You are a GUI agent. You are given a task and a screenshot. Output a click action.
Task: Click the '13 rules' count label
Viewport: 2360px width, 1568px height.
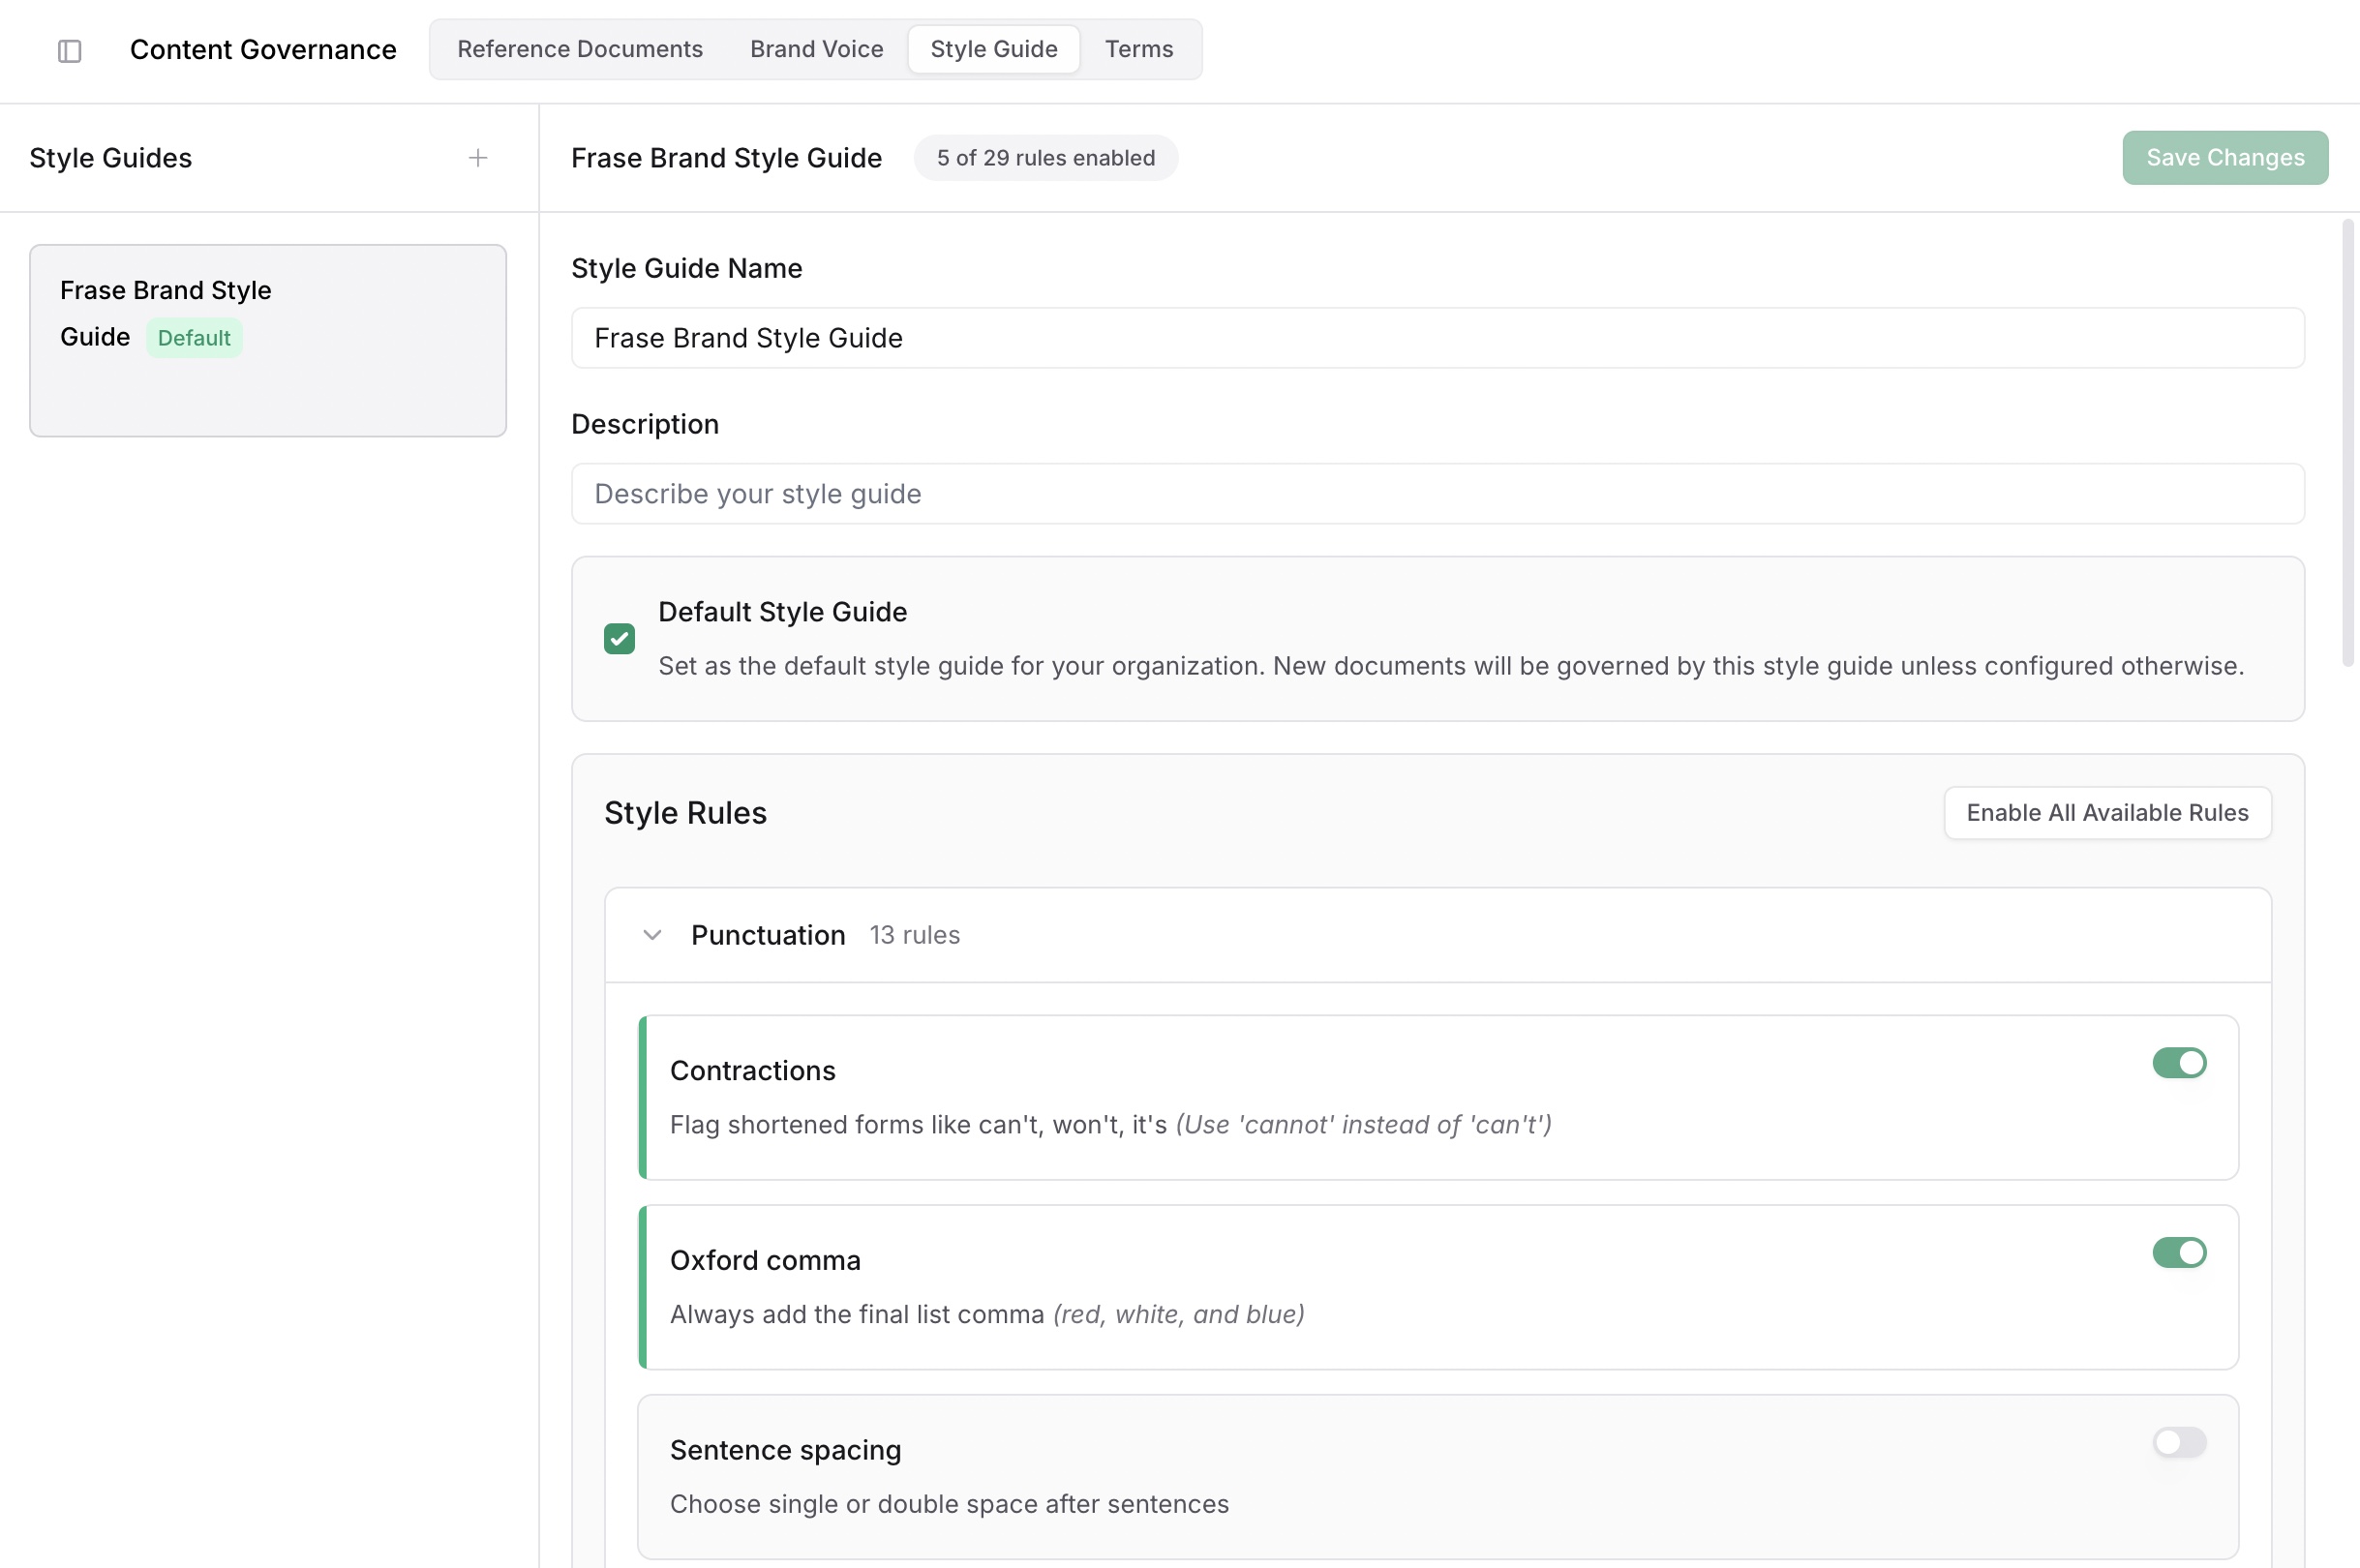pyautogui.click(x=914, y=935)
